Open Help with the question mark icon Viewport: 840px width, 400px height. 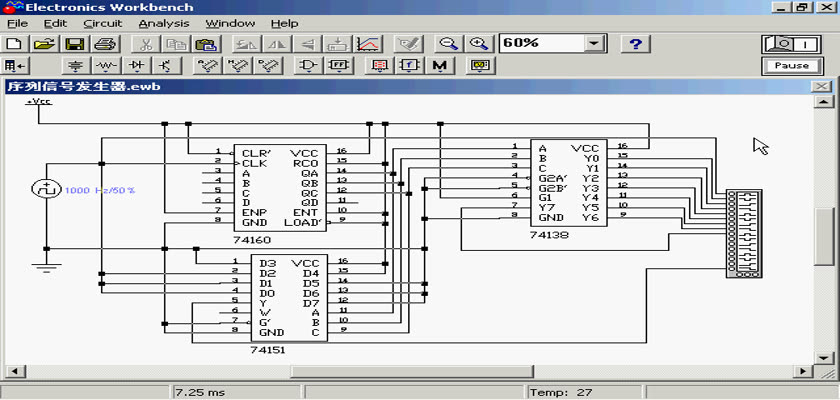click(x=635, y=44)
